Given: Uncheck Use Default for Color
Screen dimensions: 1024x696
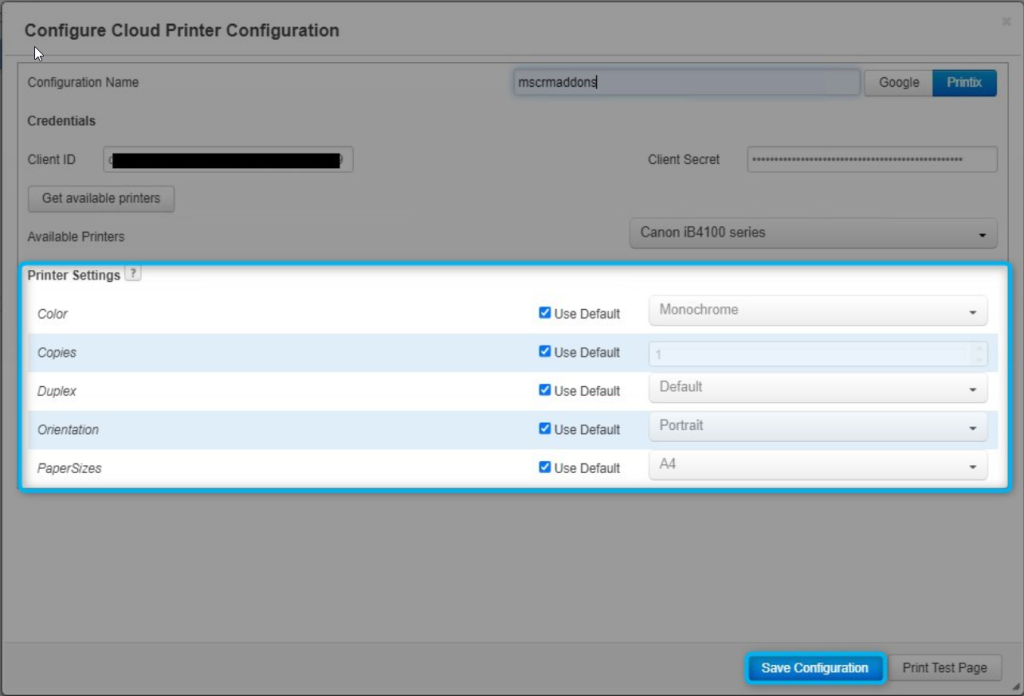Looking at the screenshot, I should pyautogui.click(x=545, y=312).
